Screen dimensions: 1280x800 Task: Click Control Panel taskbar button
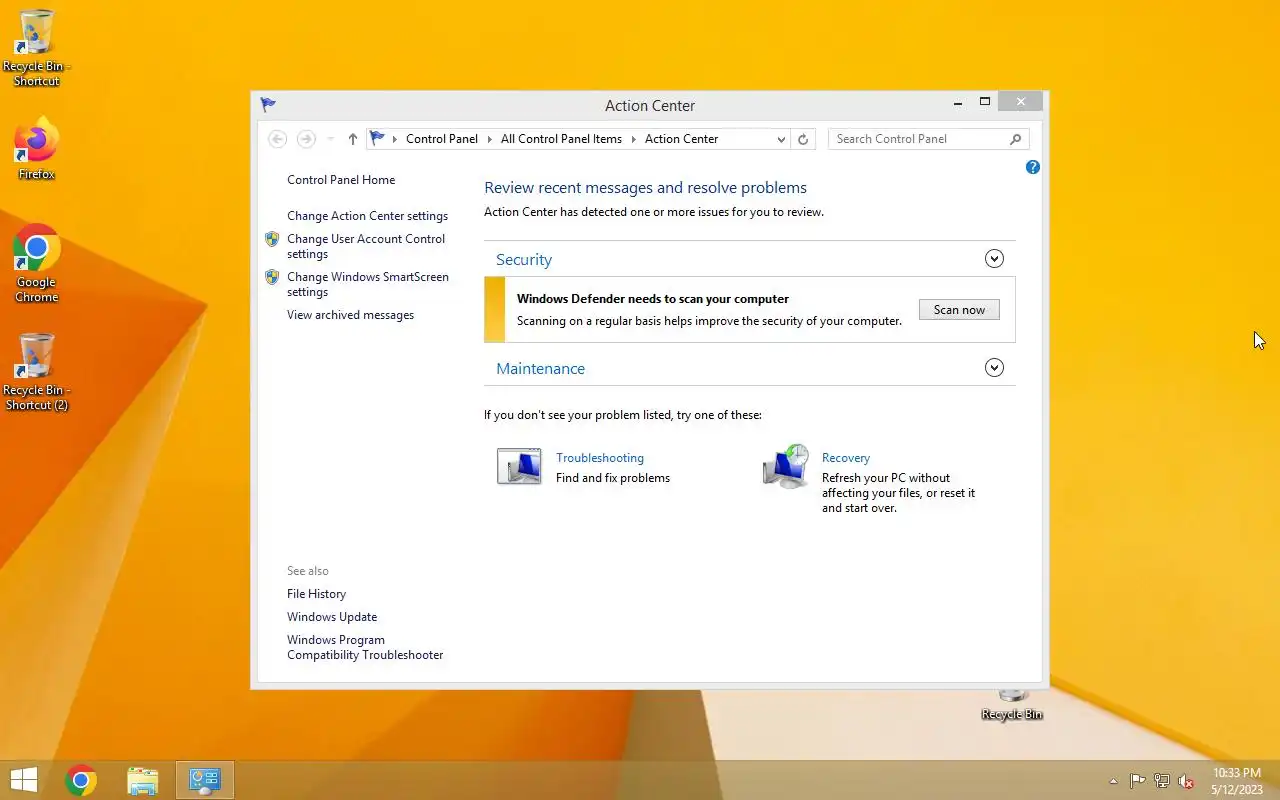point(205,780)
